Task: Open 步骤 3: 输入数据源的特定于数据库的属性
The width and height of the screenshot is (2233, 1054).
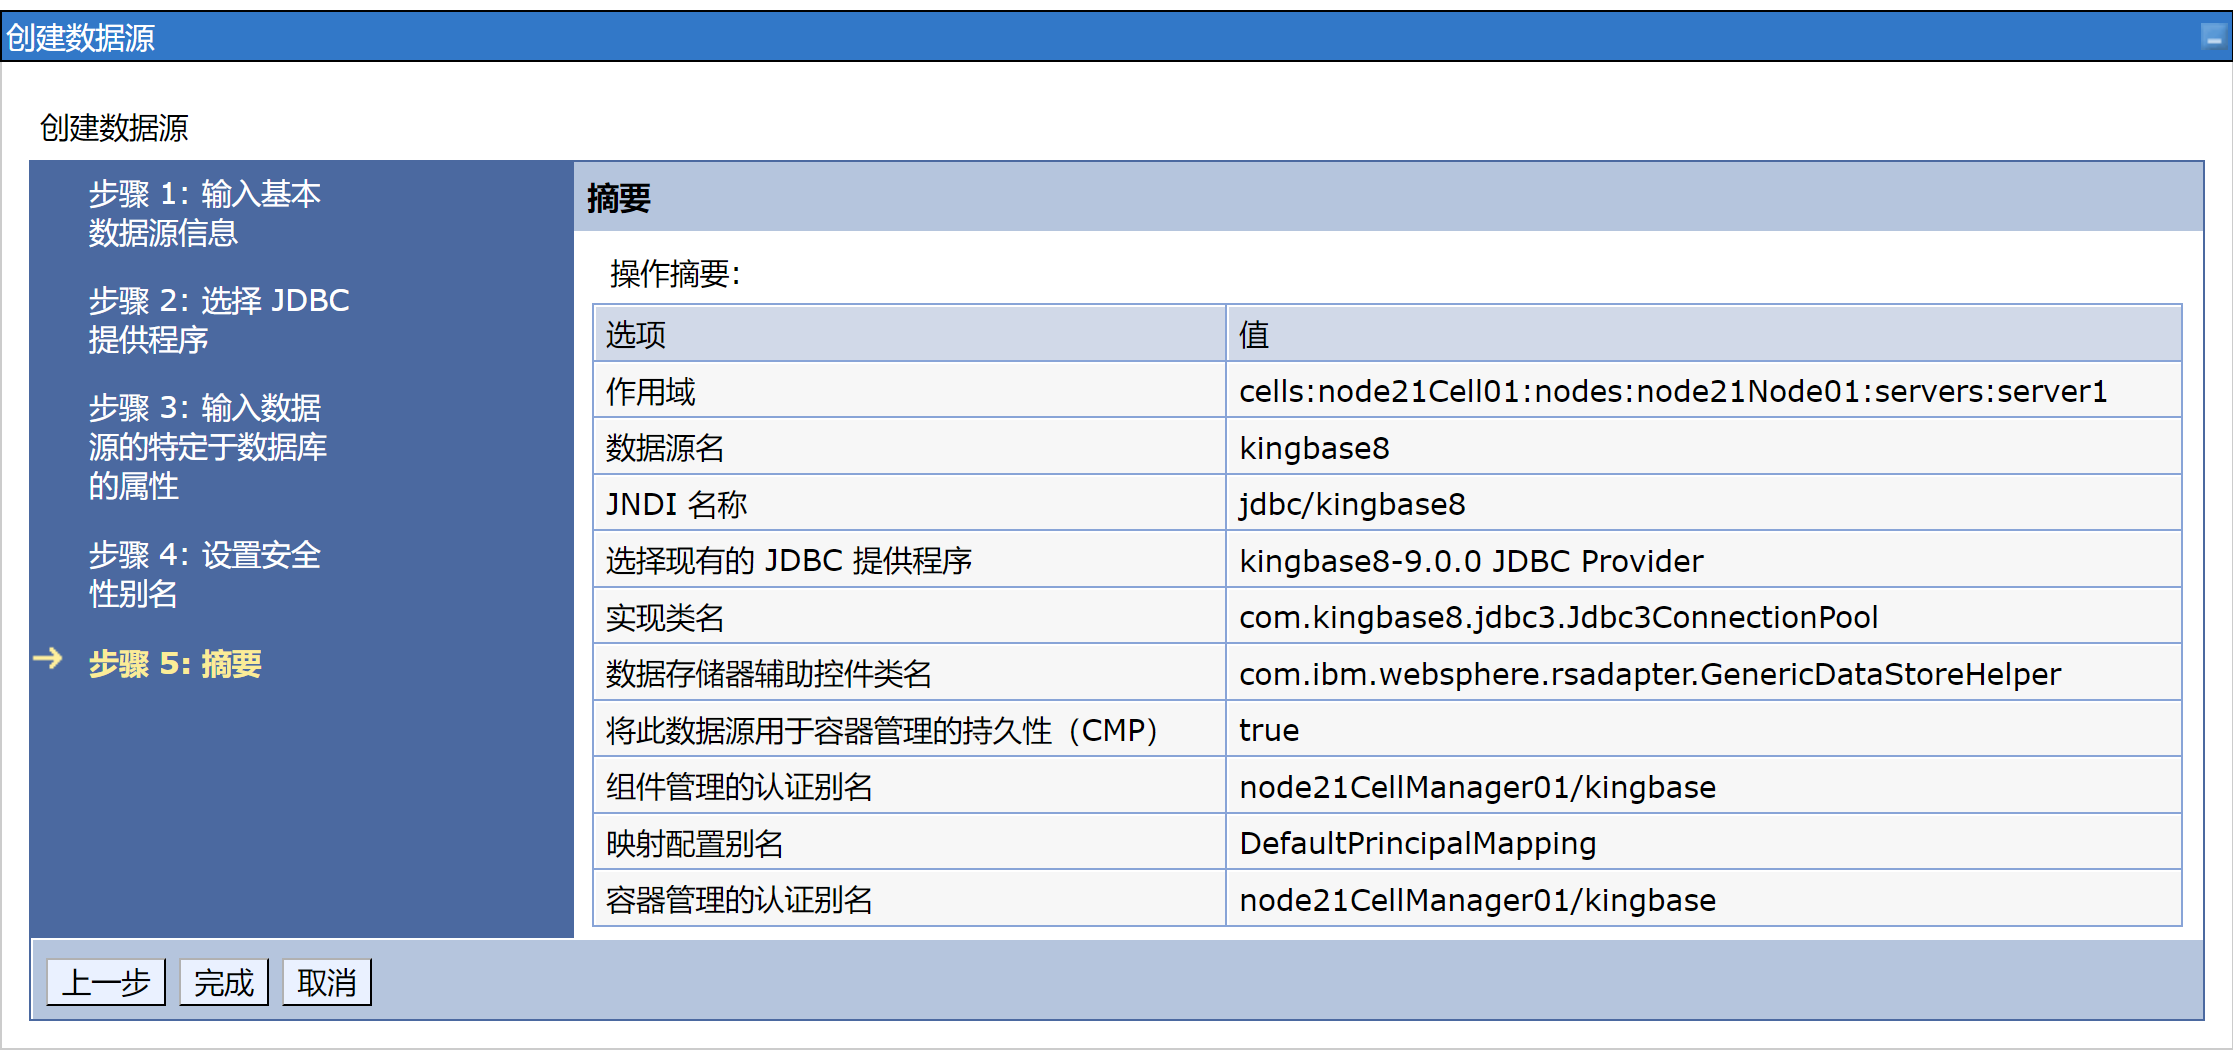Action: tap(207, 447)
